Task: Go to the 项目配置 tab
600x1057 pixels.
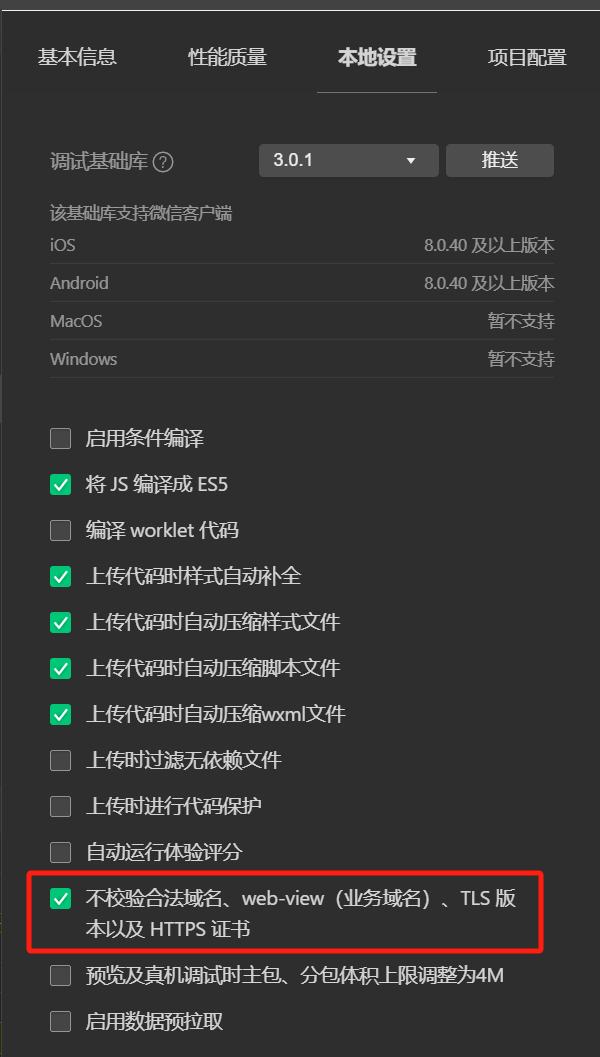Action: (x=527, y=57)
